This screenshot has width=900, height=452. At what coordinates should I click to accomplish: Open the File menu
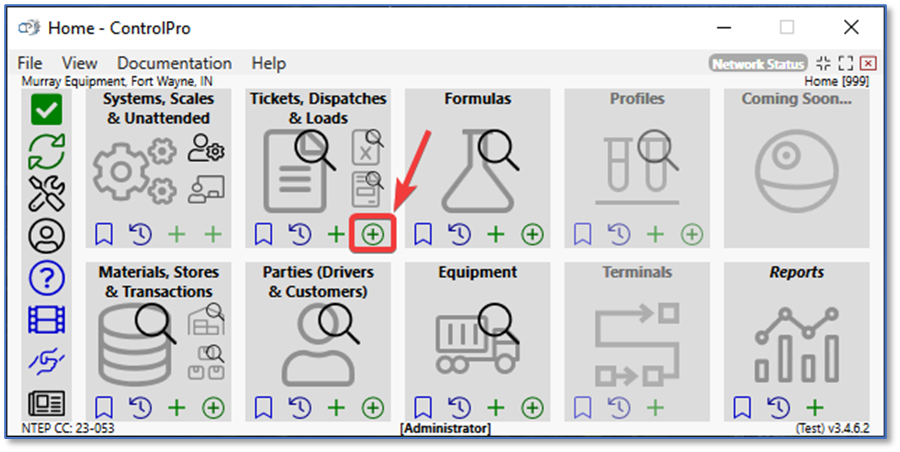pyautogui.click(x=30, y=63)
